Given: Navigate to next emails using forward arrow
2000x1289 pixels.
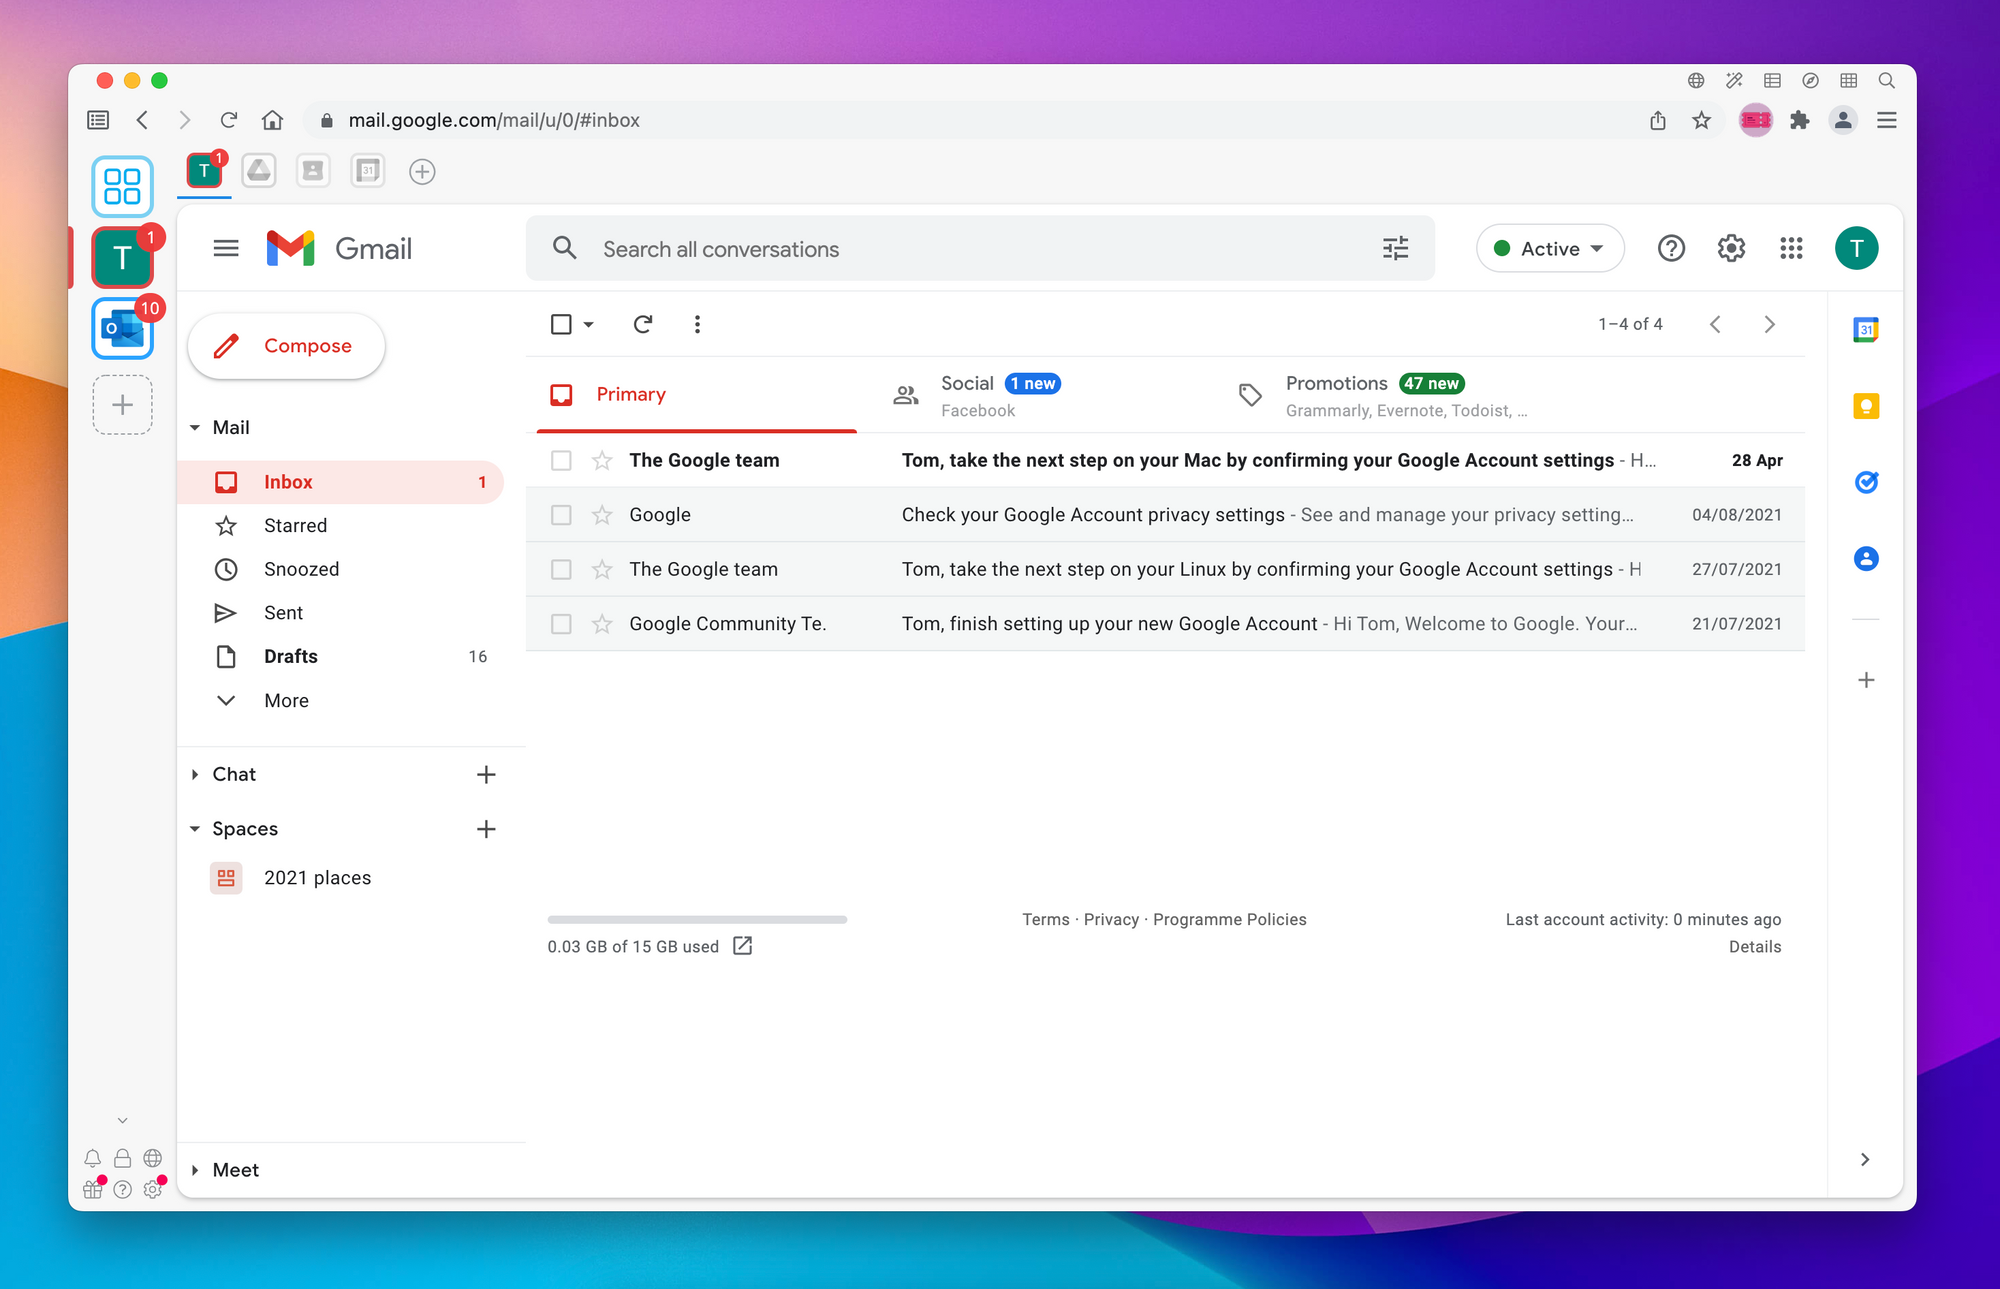Looking at the screenshot, I should point(1770,324).
